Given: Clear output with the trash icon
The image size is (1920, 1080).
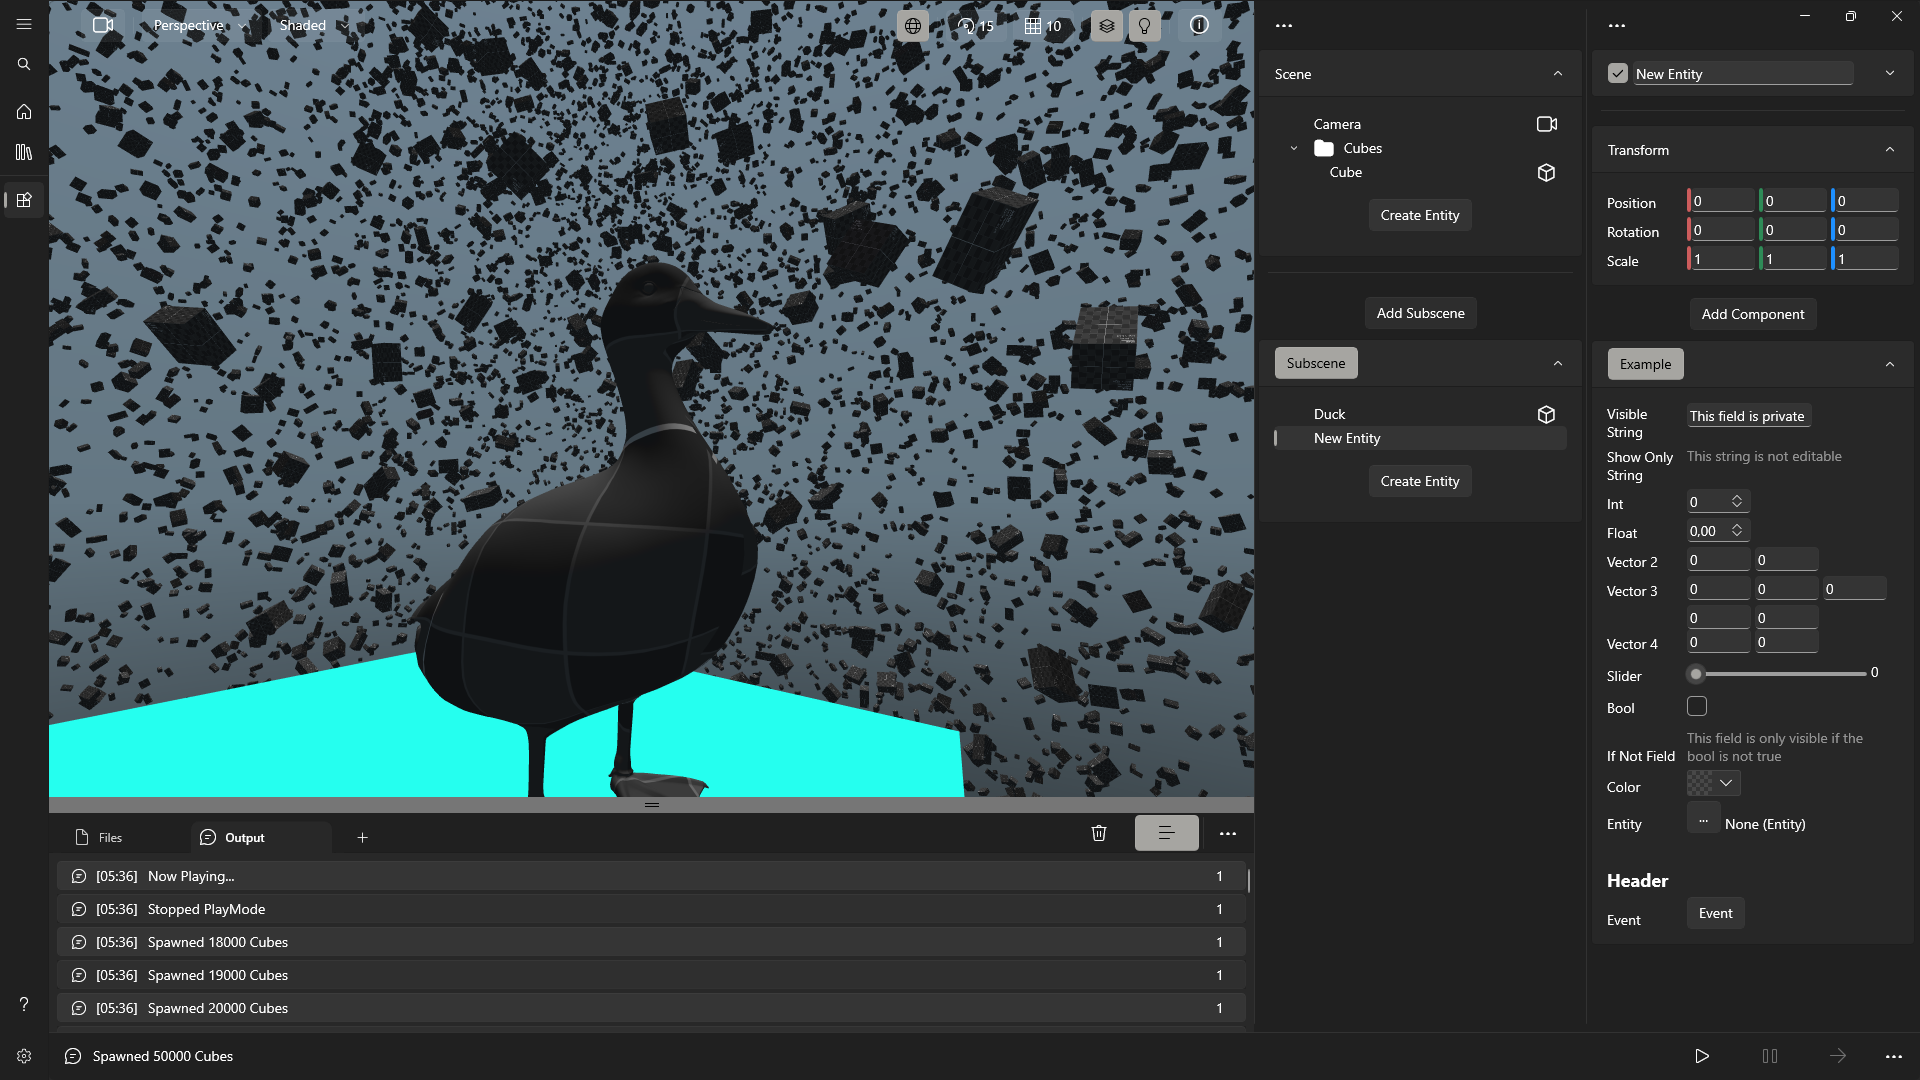Looking at the screenshot, I should click(1099, 833).
